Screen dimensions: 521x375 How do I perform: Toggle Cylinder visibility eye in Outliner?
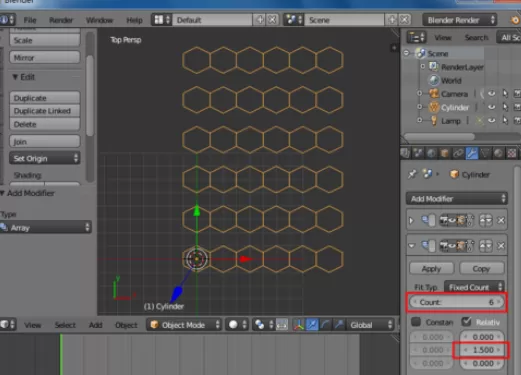click(491, 107)
